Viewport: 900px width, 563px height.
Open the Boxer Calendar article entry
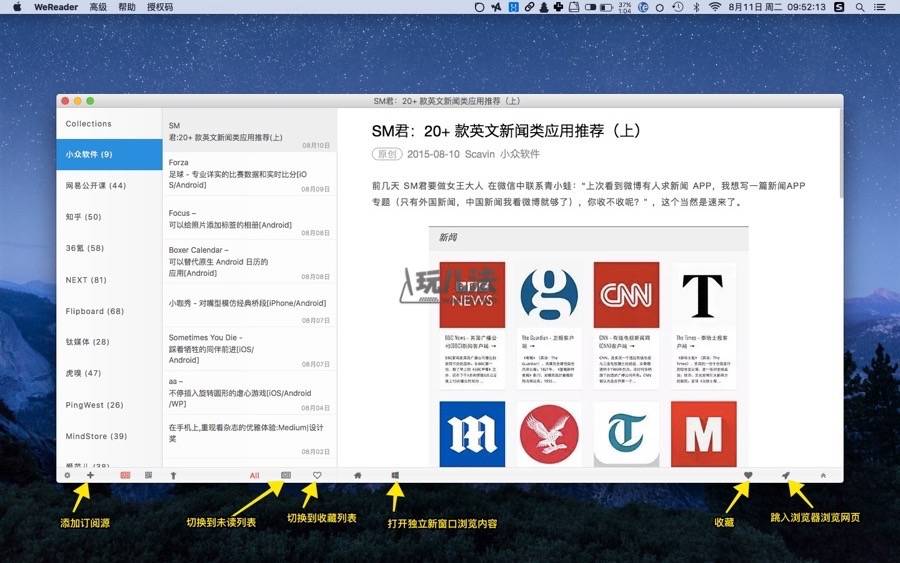click(x=249, y=262)
